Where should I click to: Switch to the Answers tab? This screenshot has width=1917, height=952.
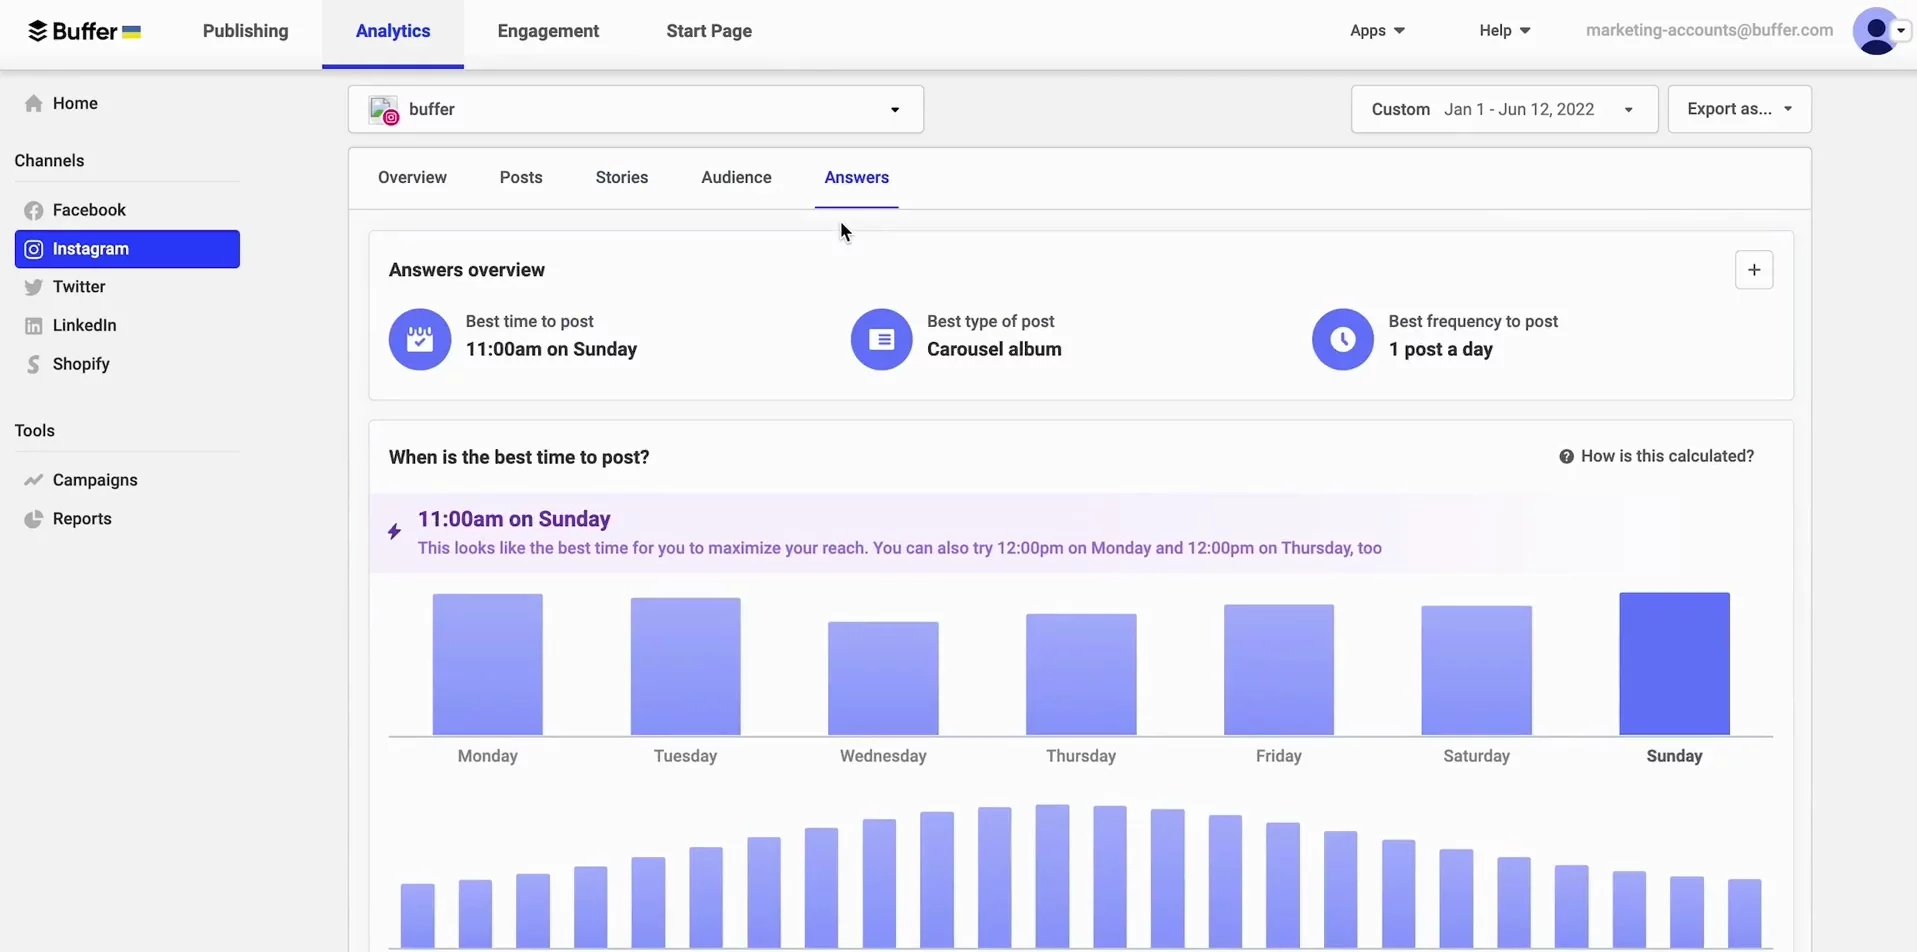coord(856,178)
